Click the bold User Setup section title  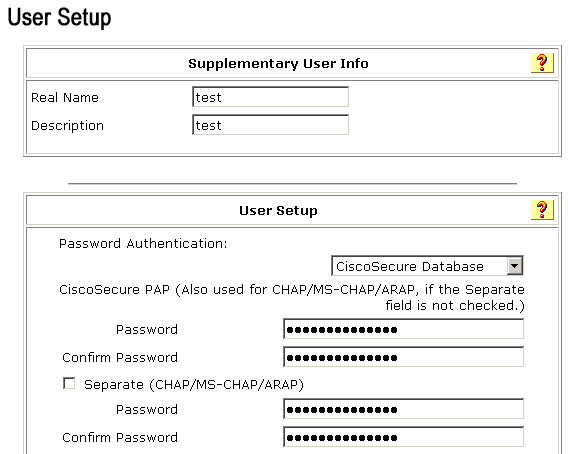pyautogui.click(x=278, y=211)
